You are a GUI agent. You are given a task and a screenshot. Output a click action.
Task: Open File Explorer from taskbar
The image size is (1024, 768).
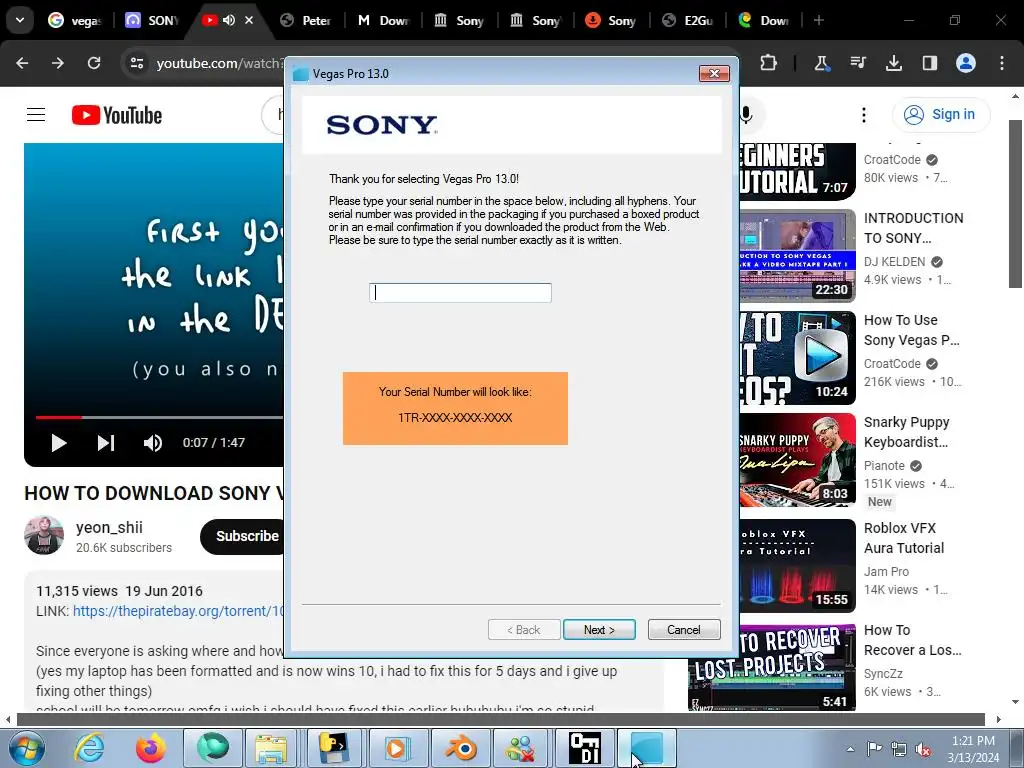click(271, 748)
